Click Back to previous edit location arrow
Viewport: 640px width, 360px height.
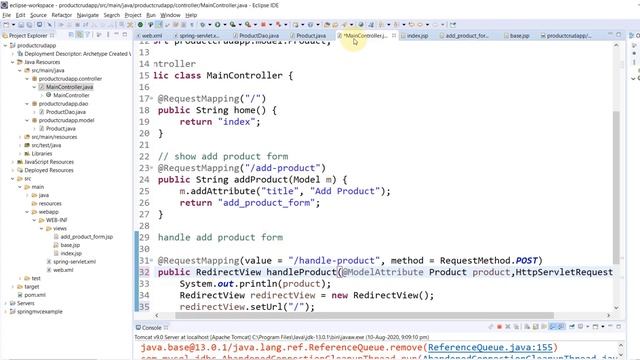[x=411, y=24]
